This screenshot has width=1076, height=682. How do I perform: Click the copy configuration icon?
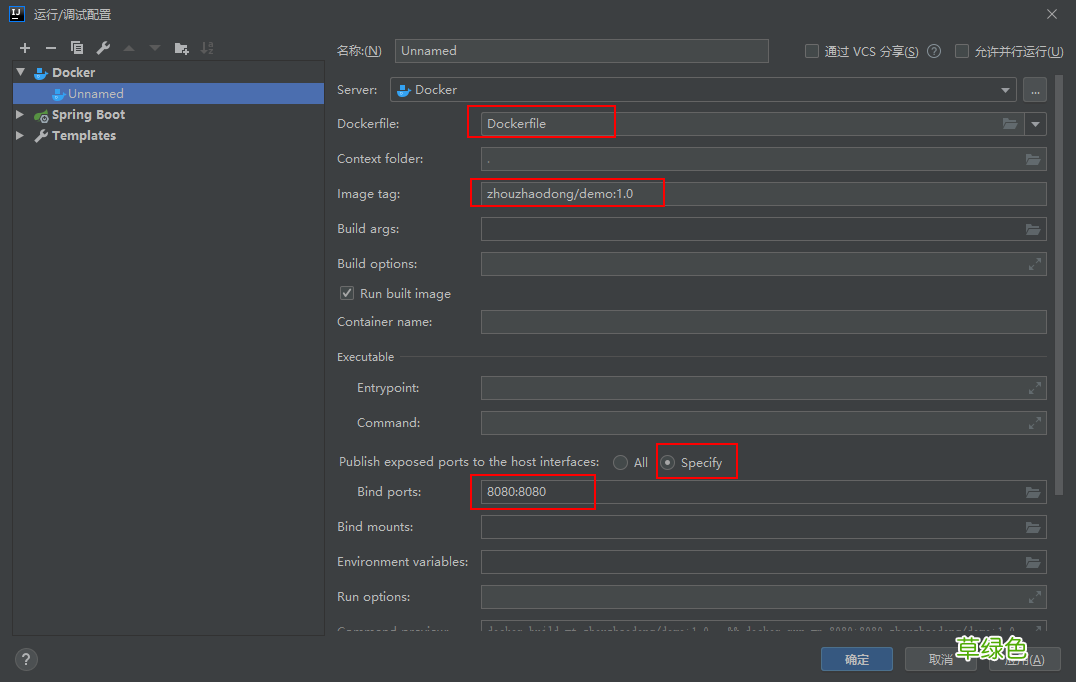click(x=77, y=48)
